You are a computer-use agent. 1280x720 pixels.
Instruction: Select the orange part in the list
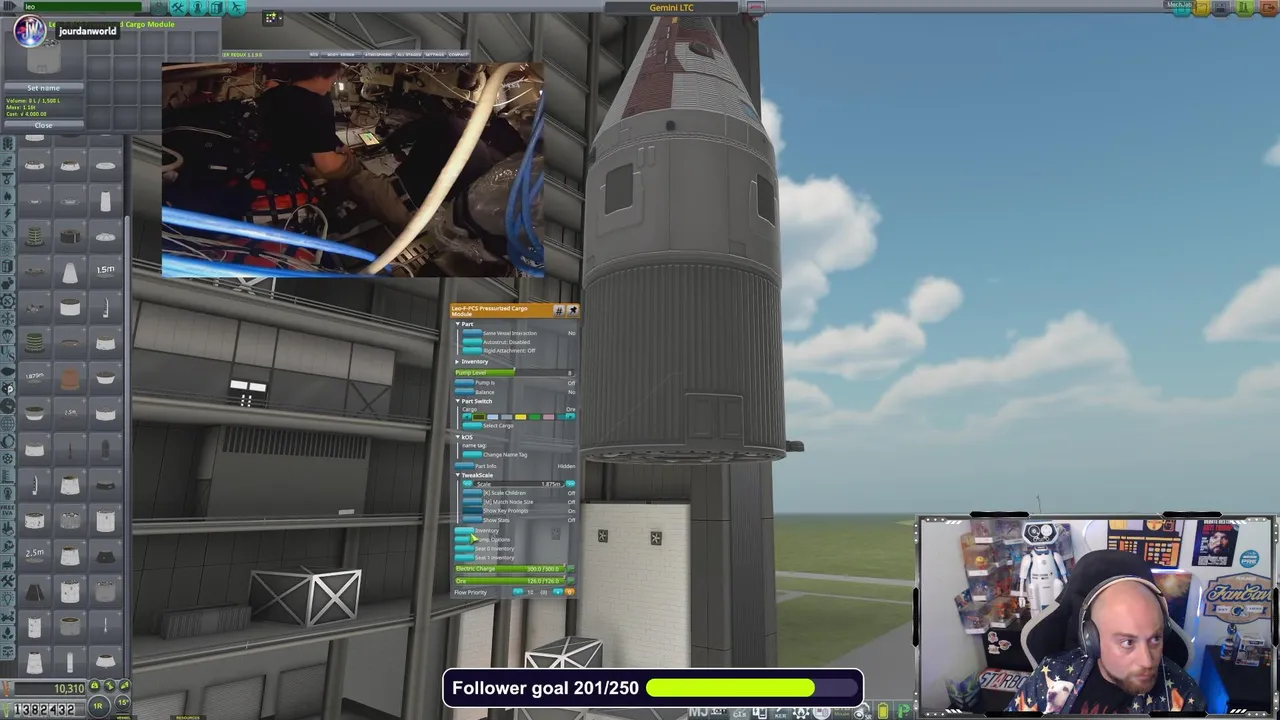pos(69,379)
